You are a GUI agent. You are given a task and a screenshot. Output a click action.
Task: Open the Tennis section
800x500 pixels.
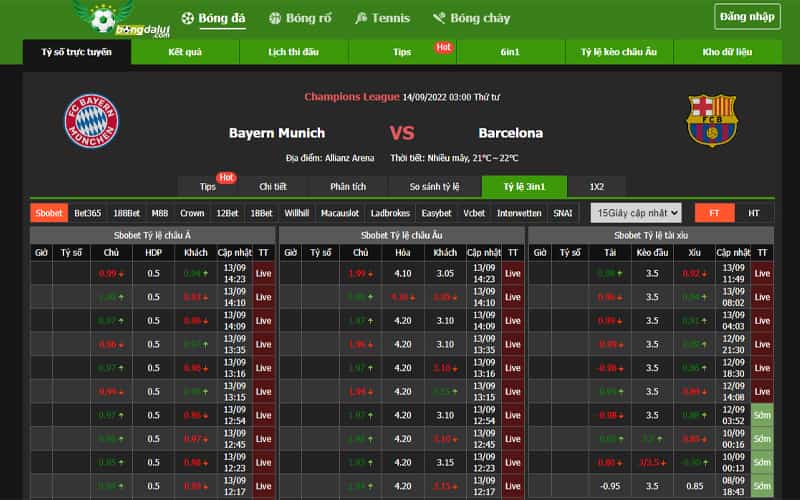(391, 18)
